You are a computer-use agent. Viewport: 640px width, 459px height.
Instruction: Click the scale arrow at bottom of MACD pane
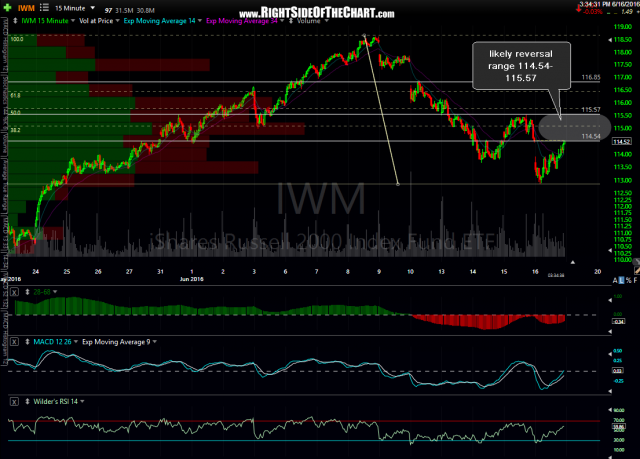(x=610, y=391)
